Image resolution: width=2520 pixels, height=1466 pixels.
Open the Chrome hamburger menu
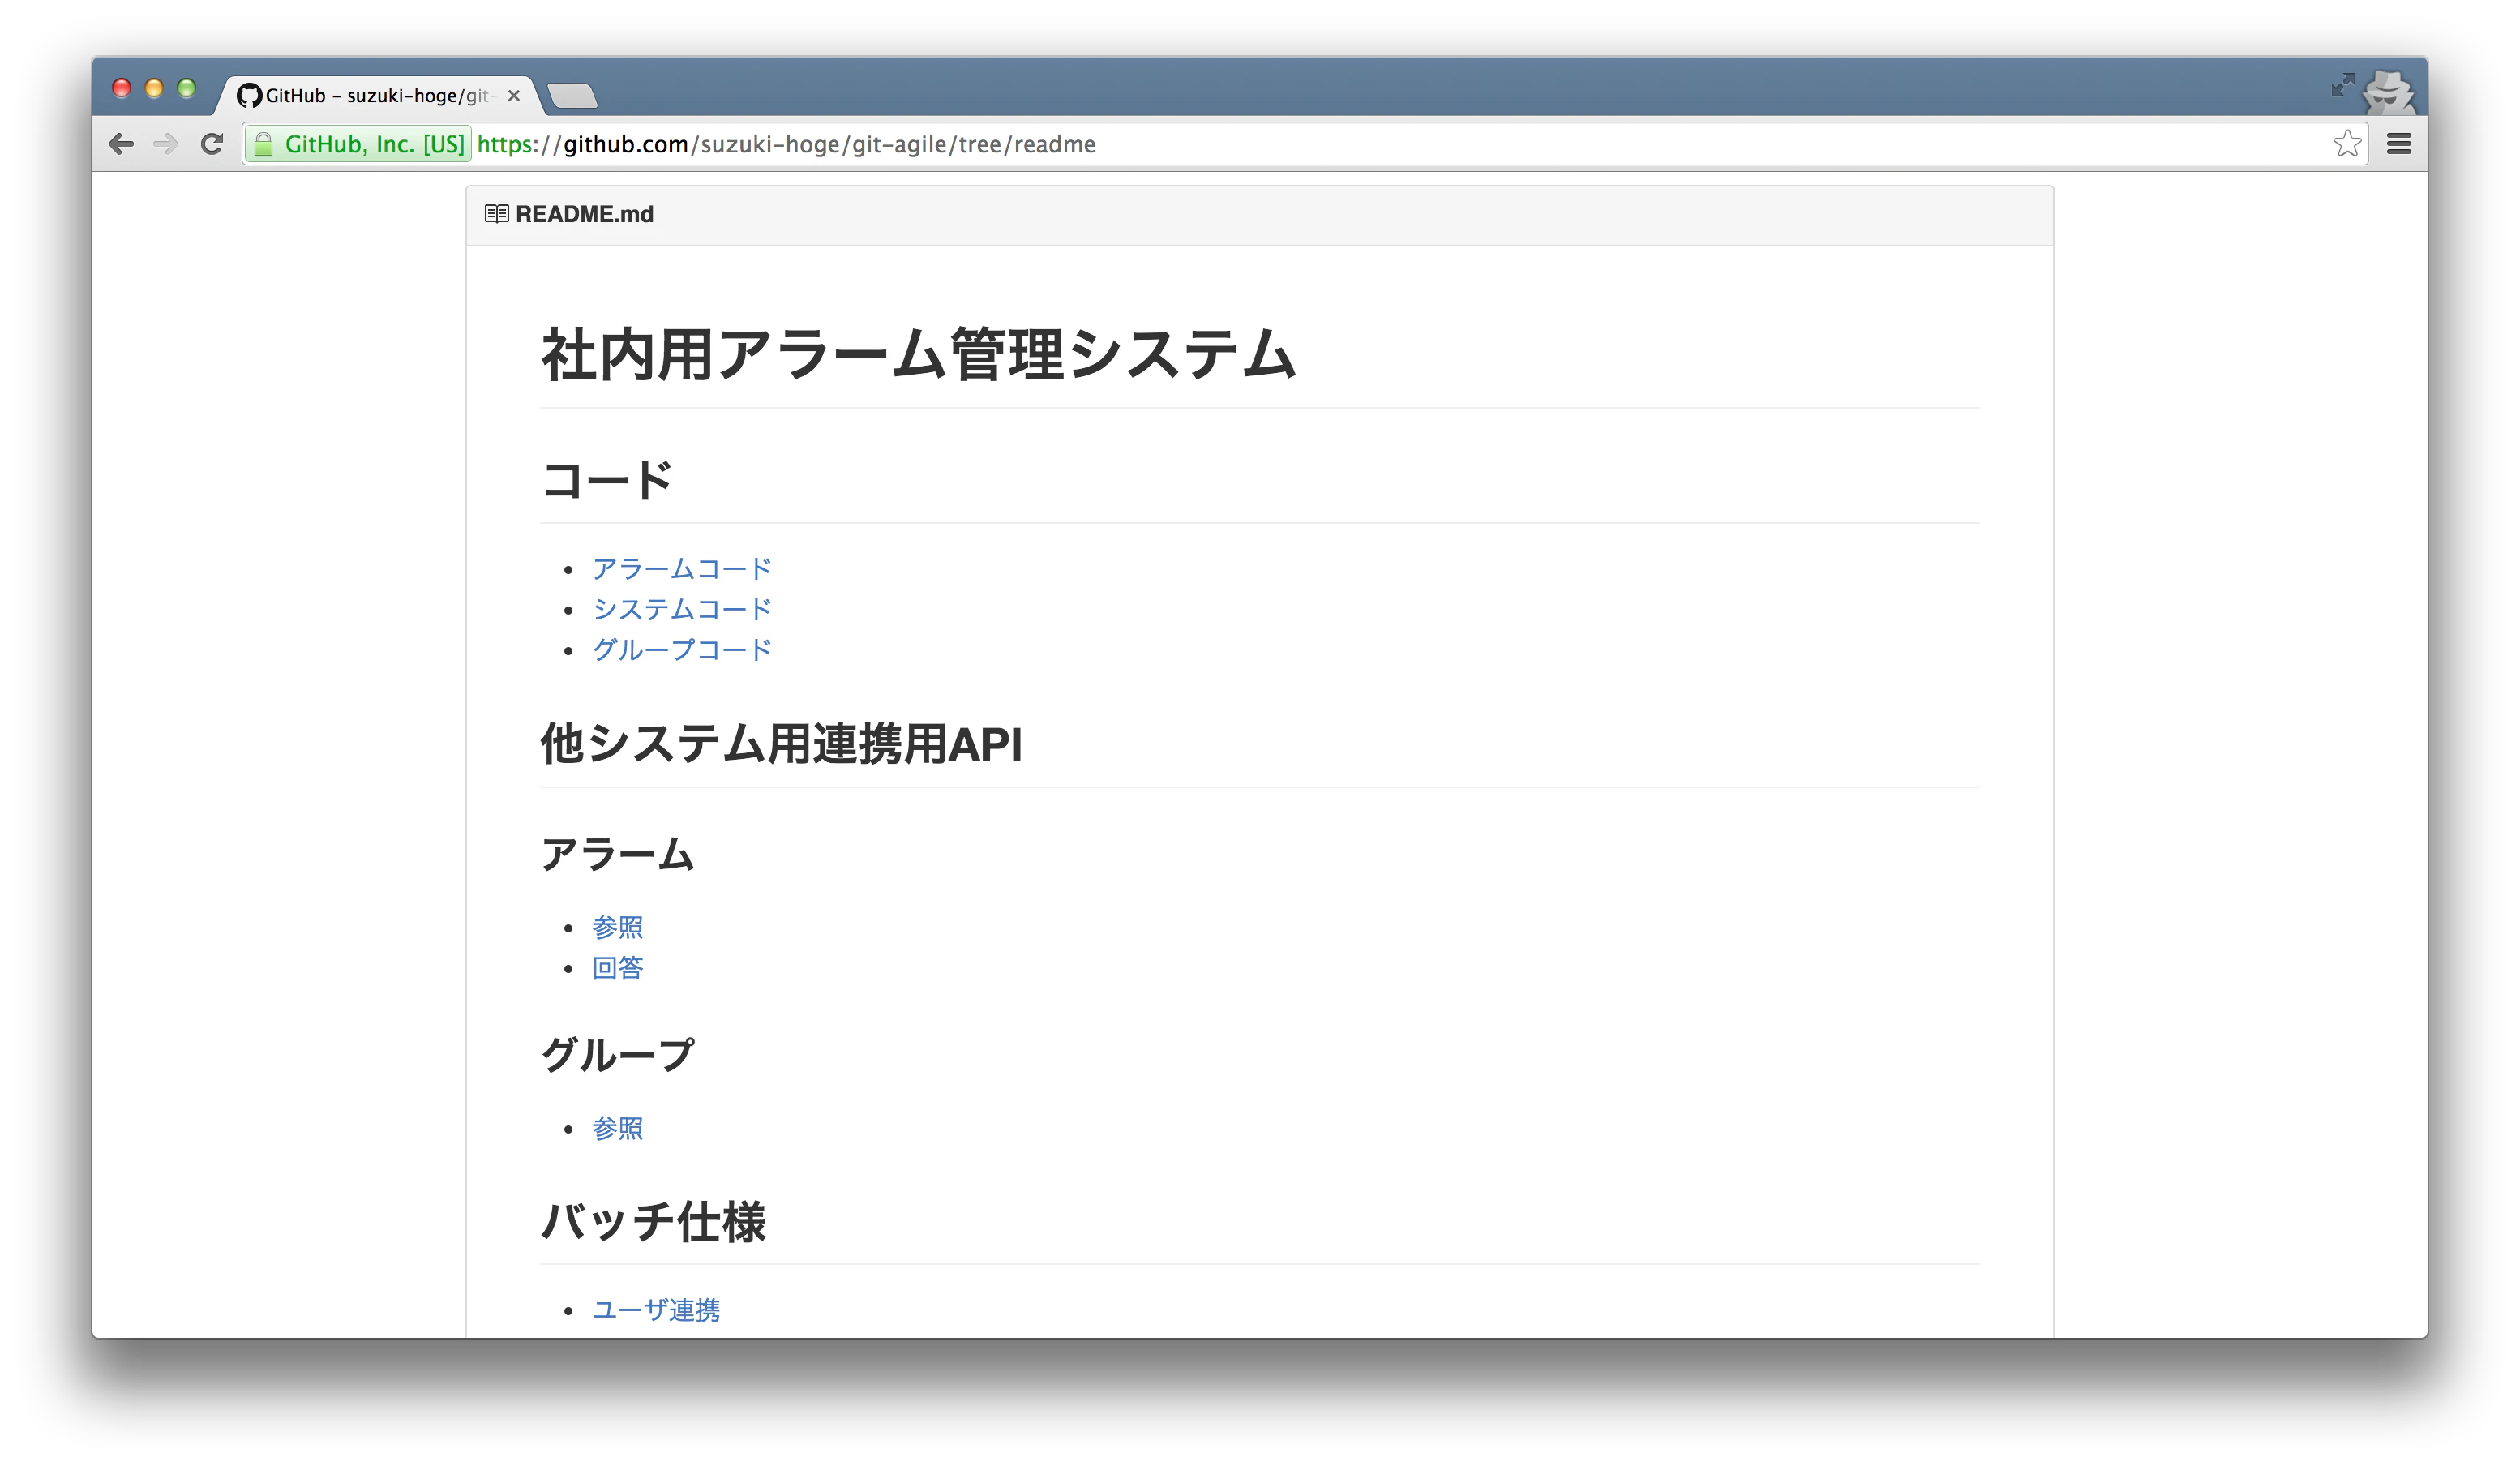click(2399, 144)
